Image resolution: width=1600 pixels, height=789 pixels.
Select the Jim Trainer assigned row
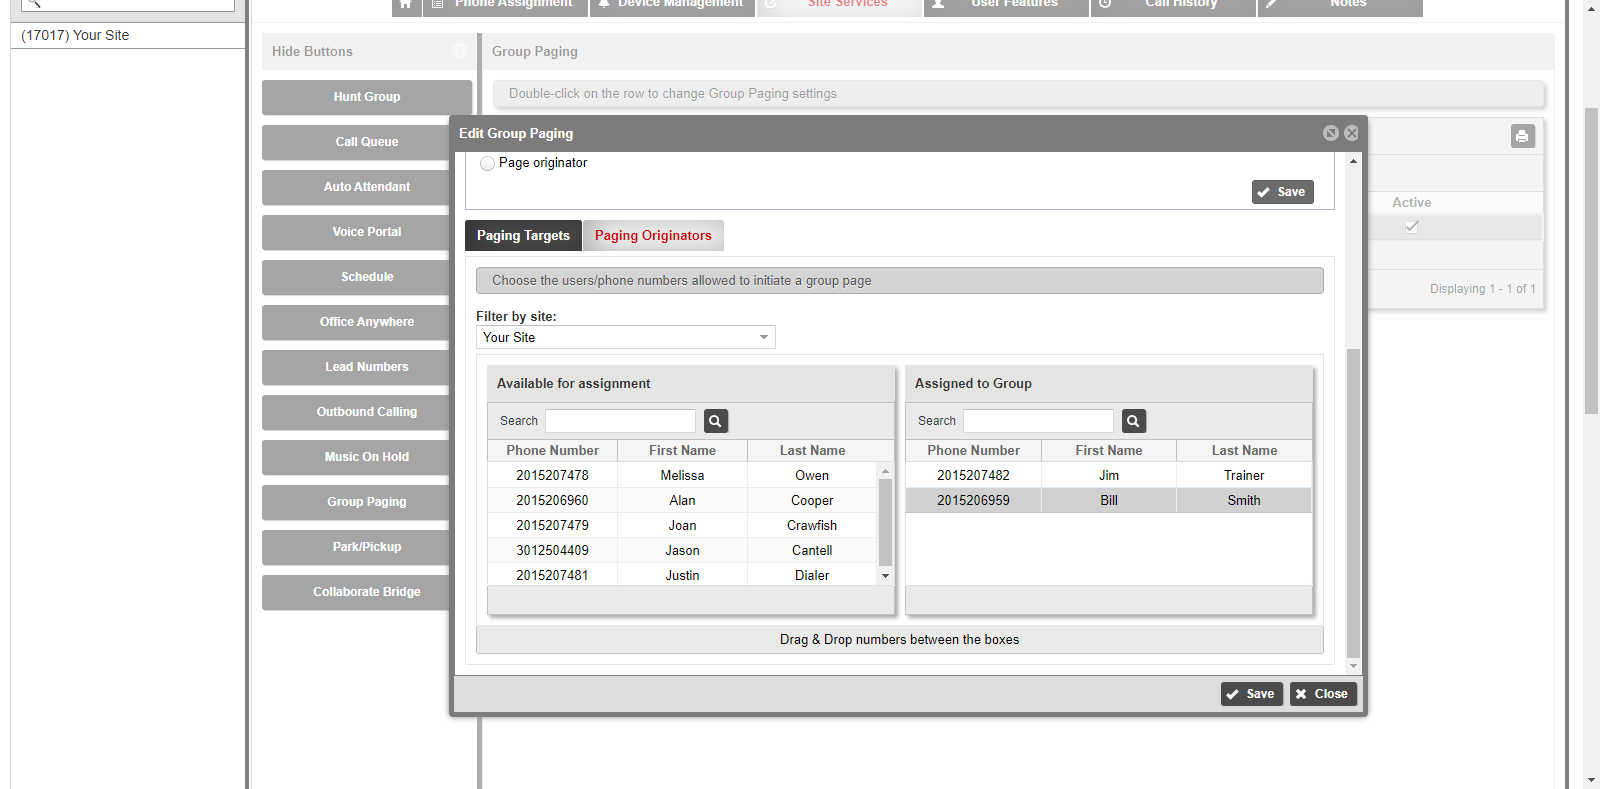(1109, 476)
